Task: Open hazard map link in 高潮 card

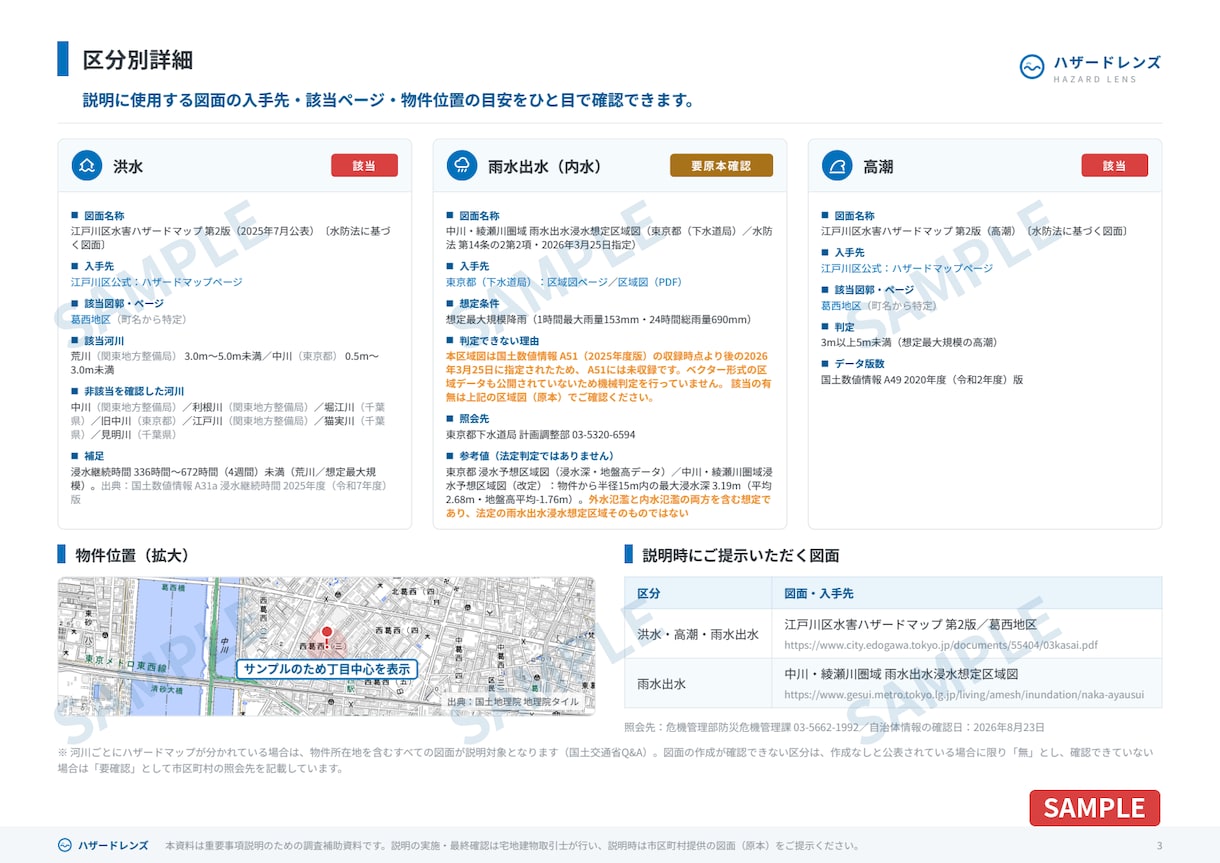Action: click(x=907, y=268)
